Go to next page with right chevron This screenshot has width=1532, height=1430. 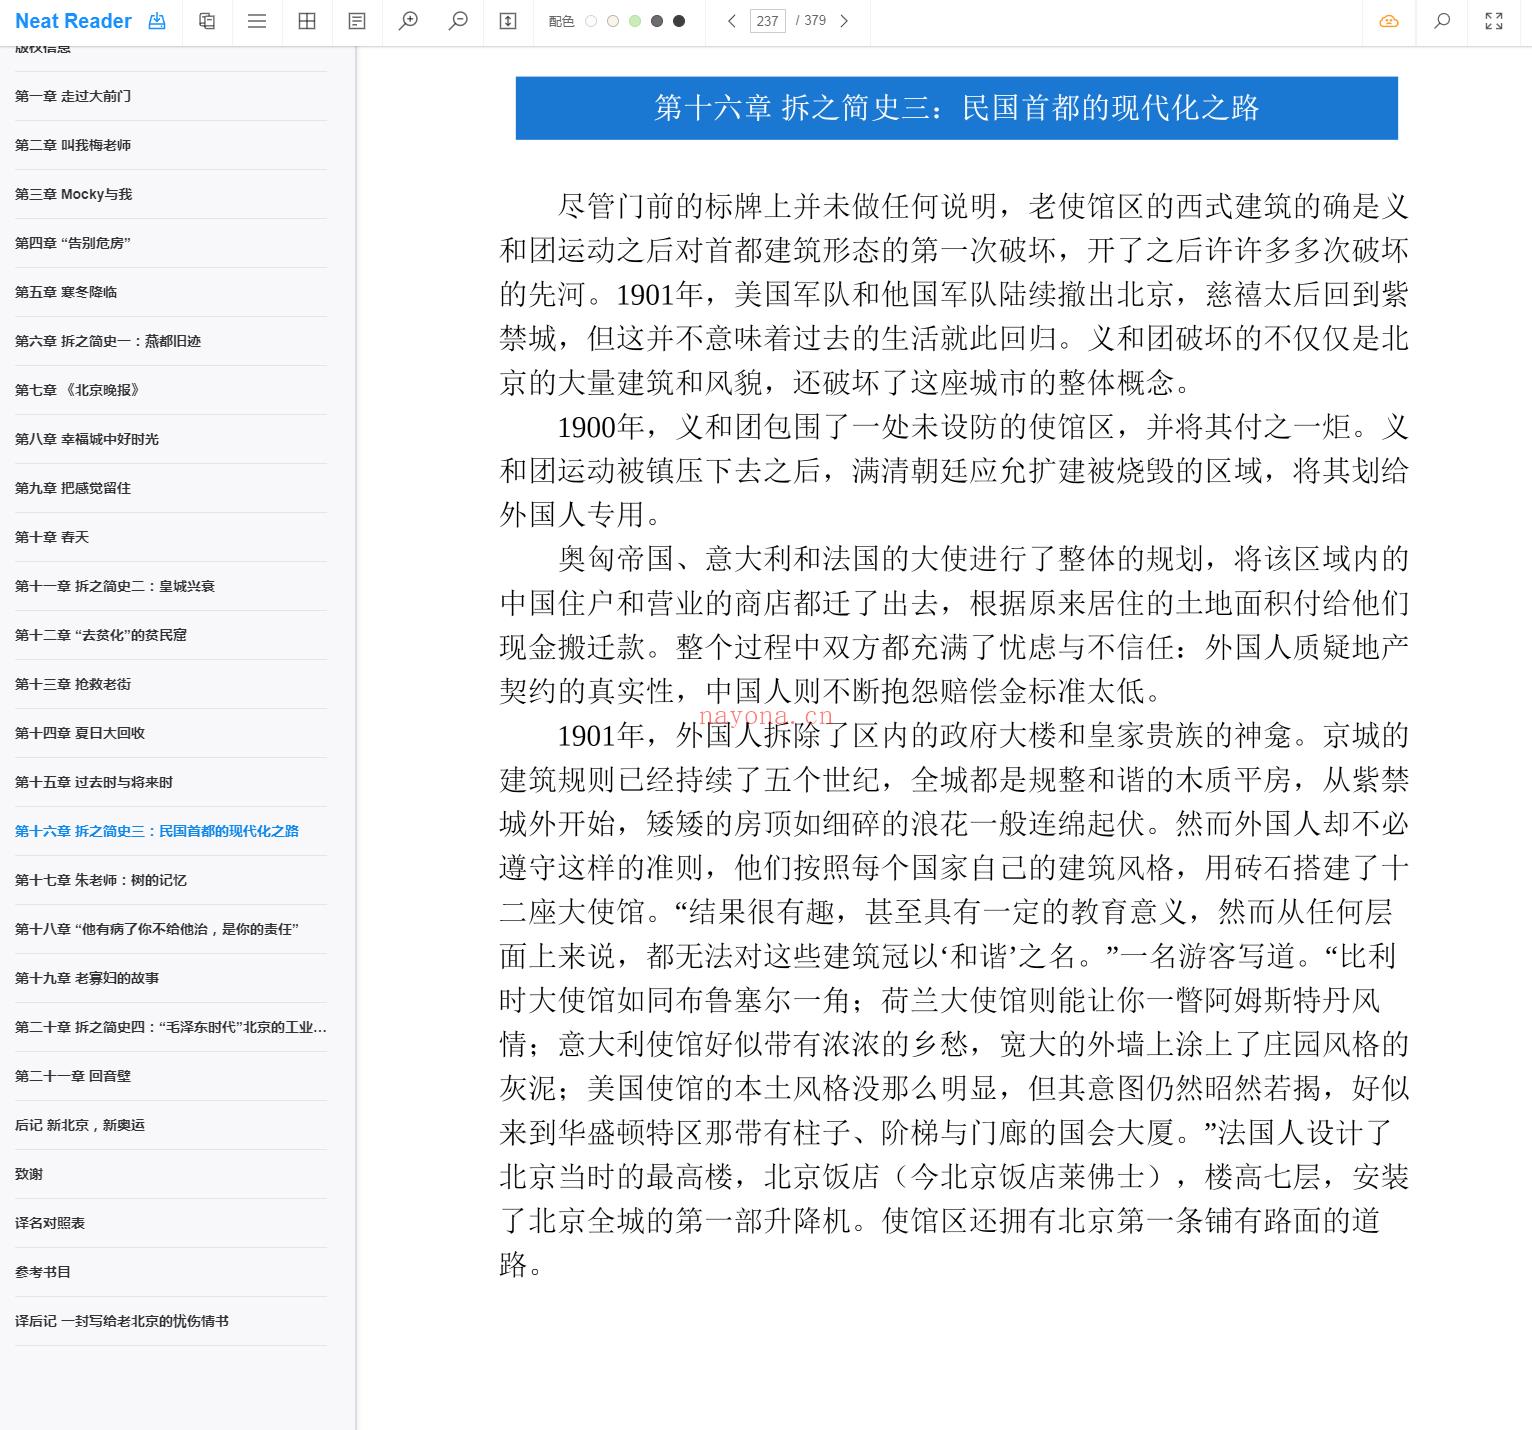pos(844,21)
